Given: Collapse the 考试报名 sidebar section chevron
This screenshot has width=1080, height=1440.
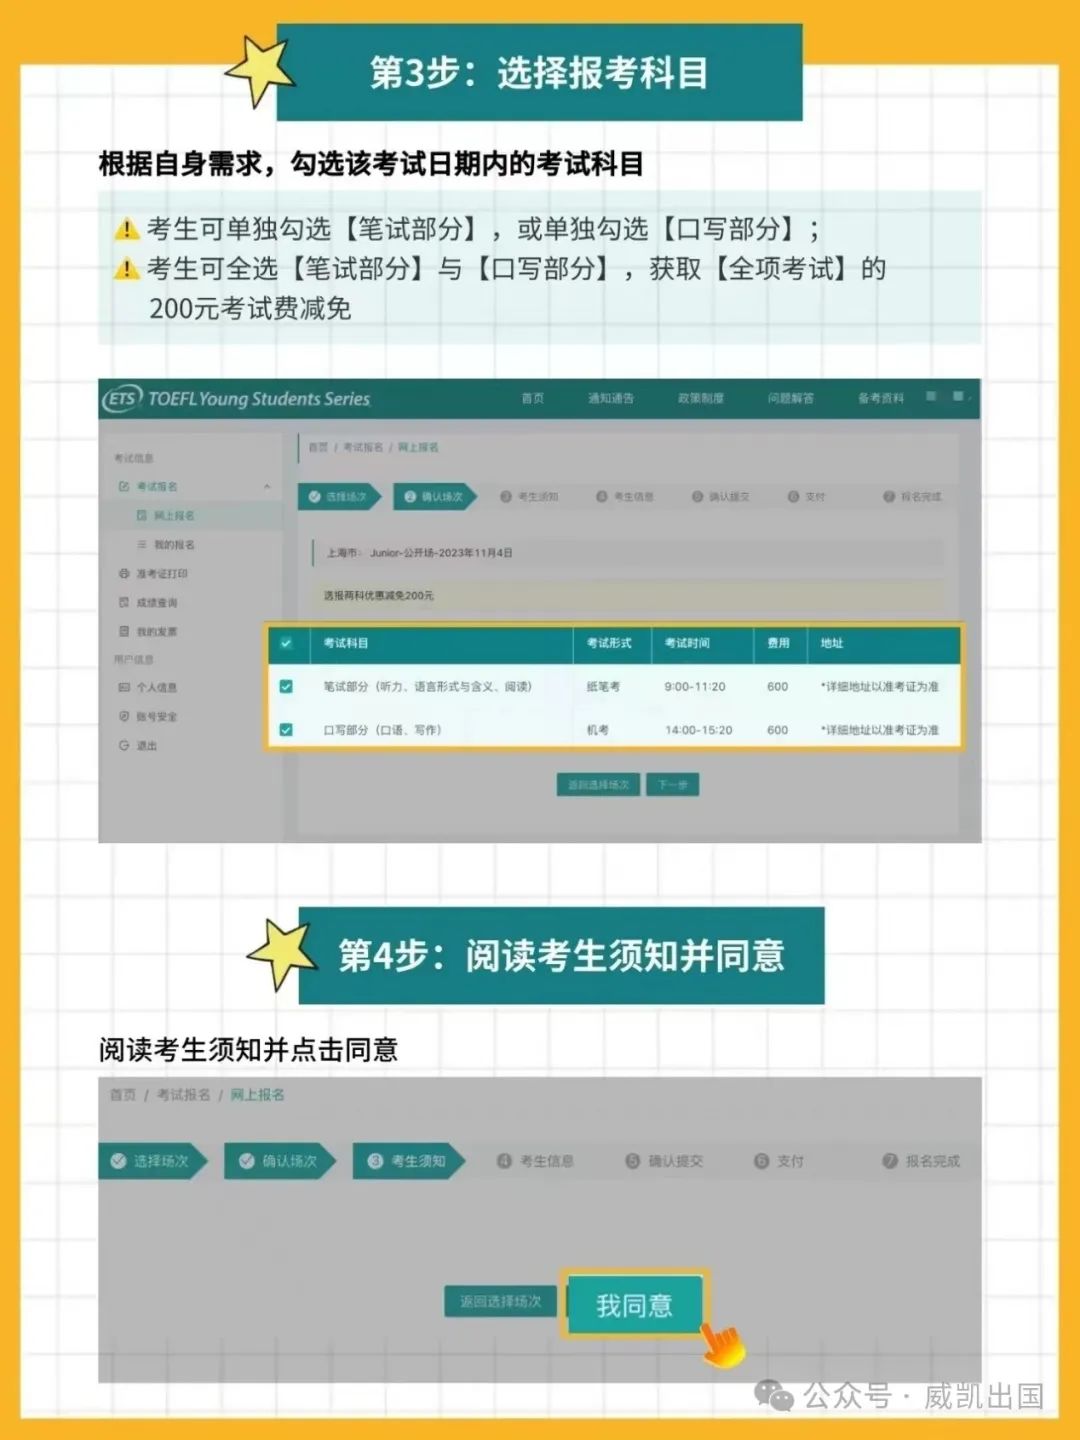Looking at the screenshot, I should click(x=267, y=487).
